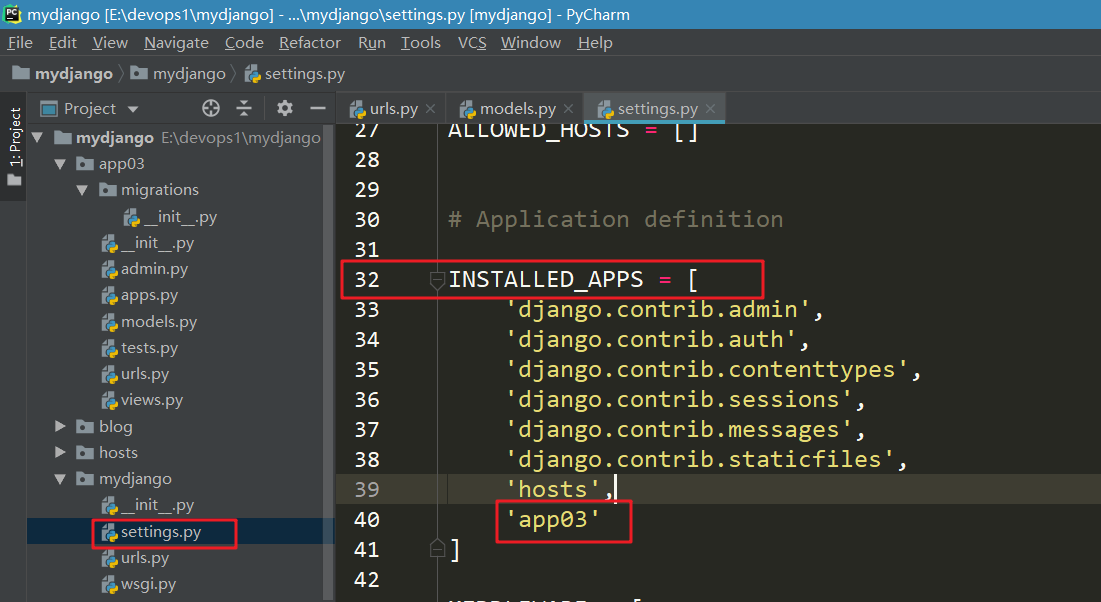The height and width of the screenshot is (602, 1101).
Task: Select tests.py in the project tree
Action: tap(140, 348)
